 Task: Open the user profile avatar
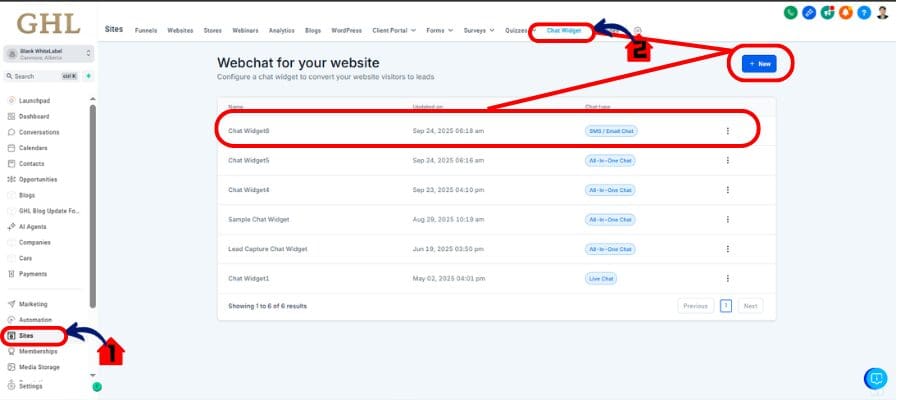click(882, 13)
